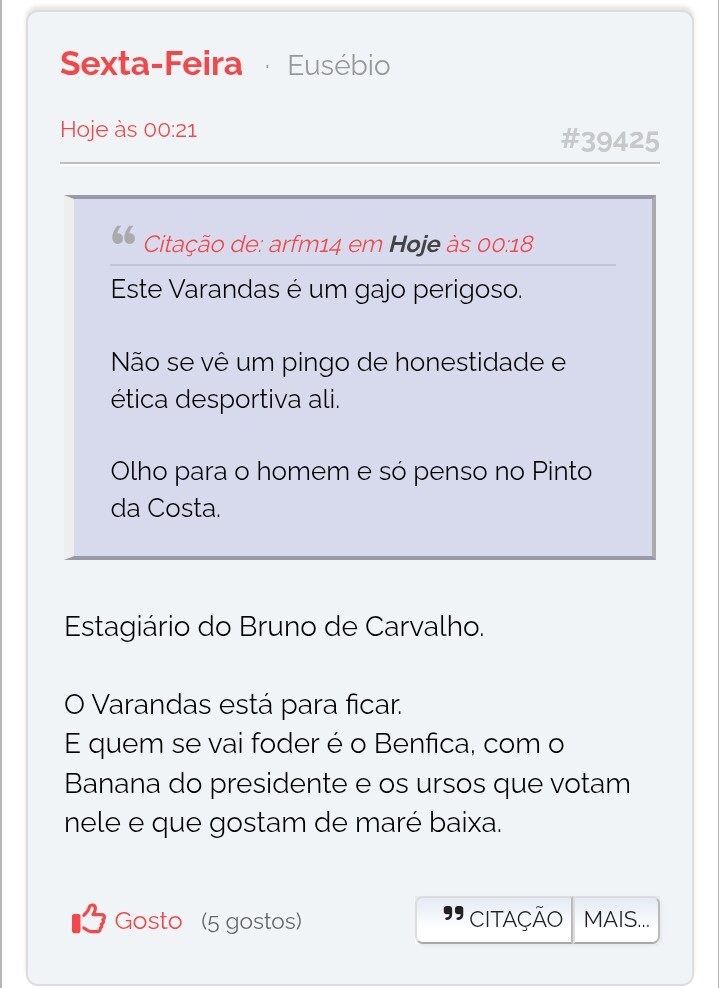Screen dimensions: 719x988
Task: Open the MAIS... options menu
Action: pos(616,920)
